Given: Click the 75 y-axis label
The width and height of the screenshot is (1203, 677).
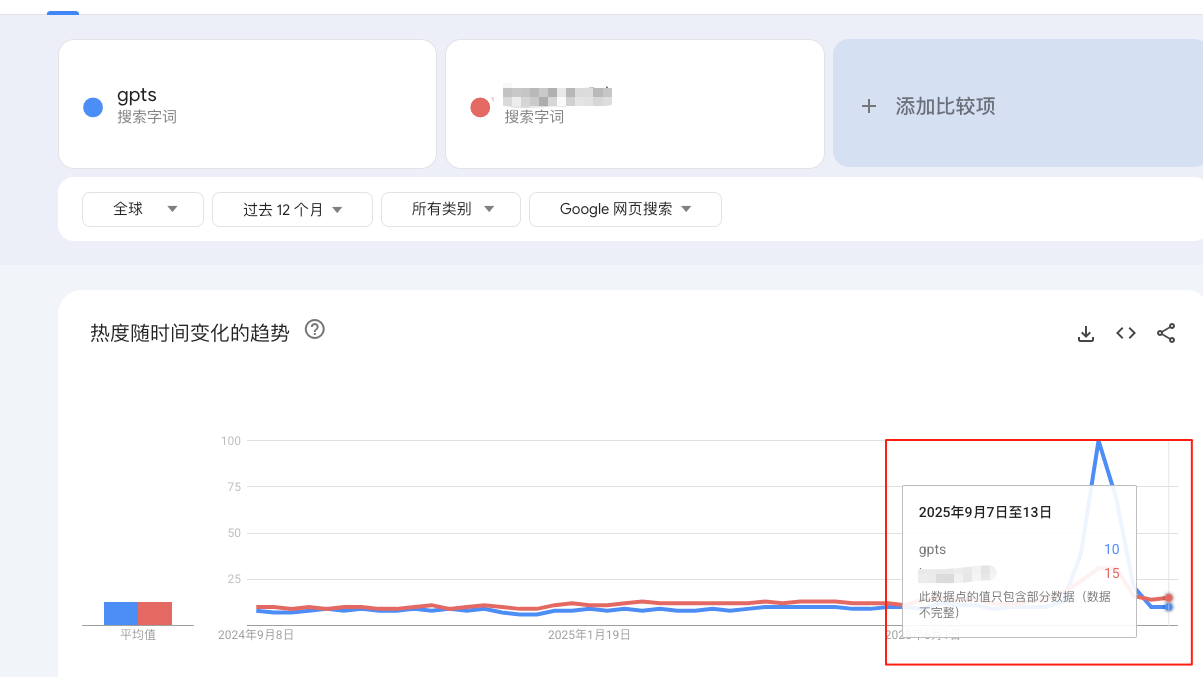Looking at the screenshot, I should [x=234, y=487].
